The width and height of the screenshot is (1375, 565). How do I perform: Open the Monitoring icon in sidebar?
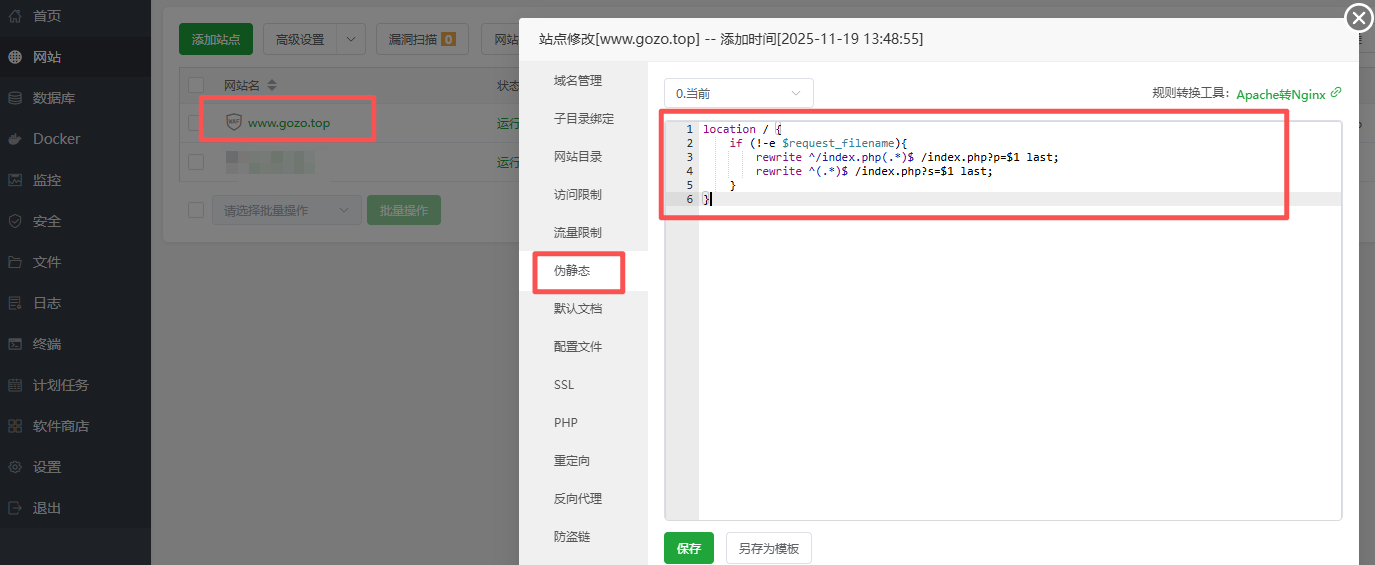tap(15, 180)
